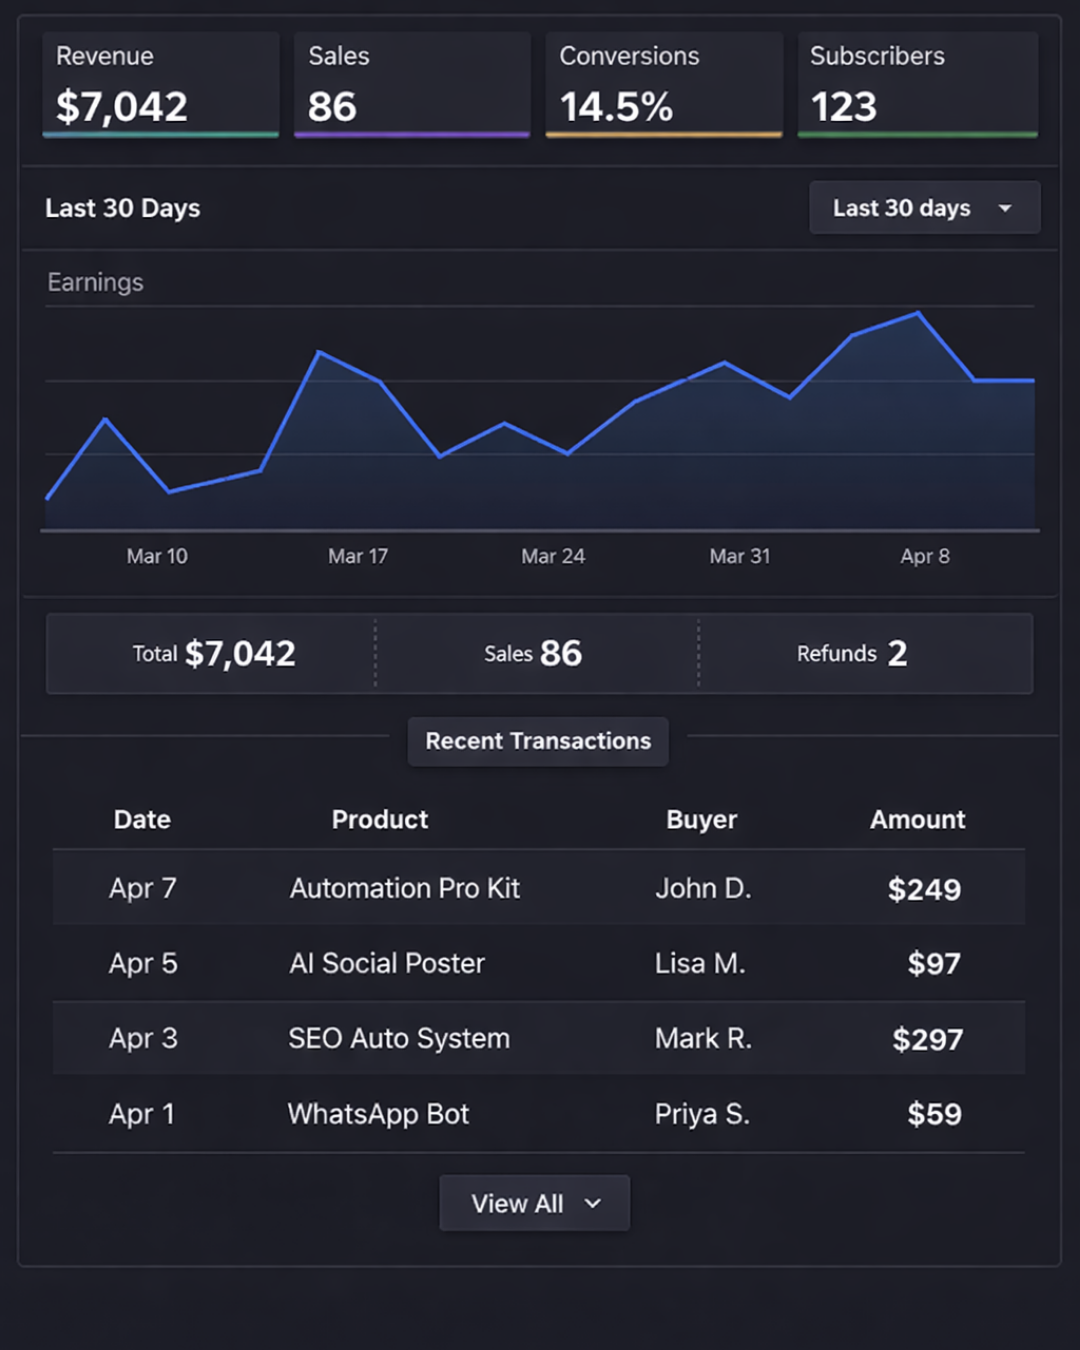Expand the View All button
1080x1350 pixels.
point(534,1203)
